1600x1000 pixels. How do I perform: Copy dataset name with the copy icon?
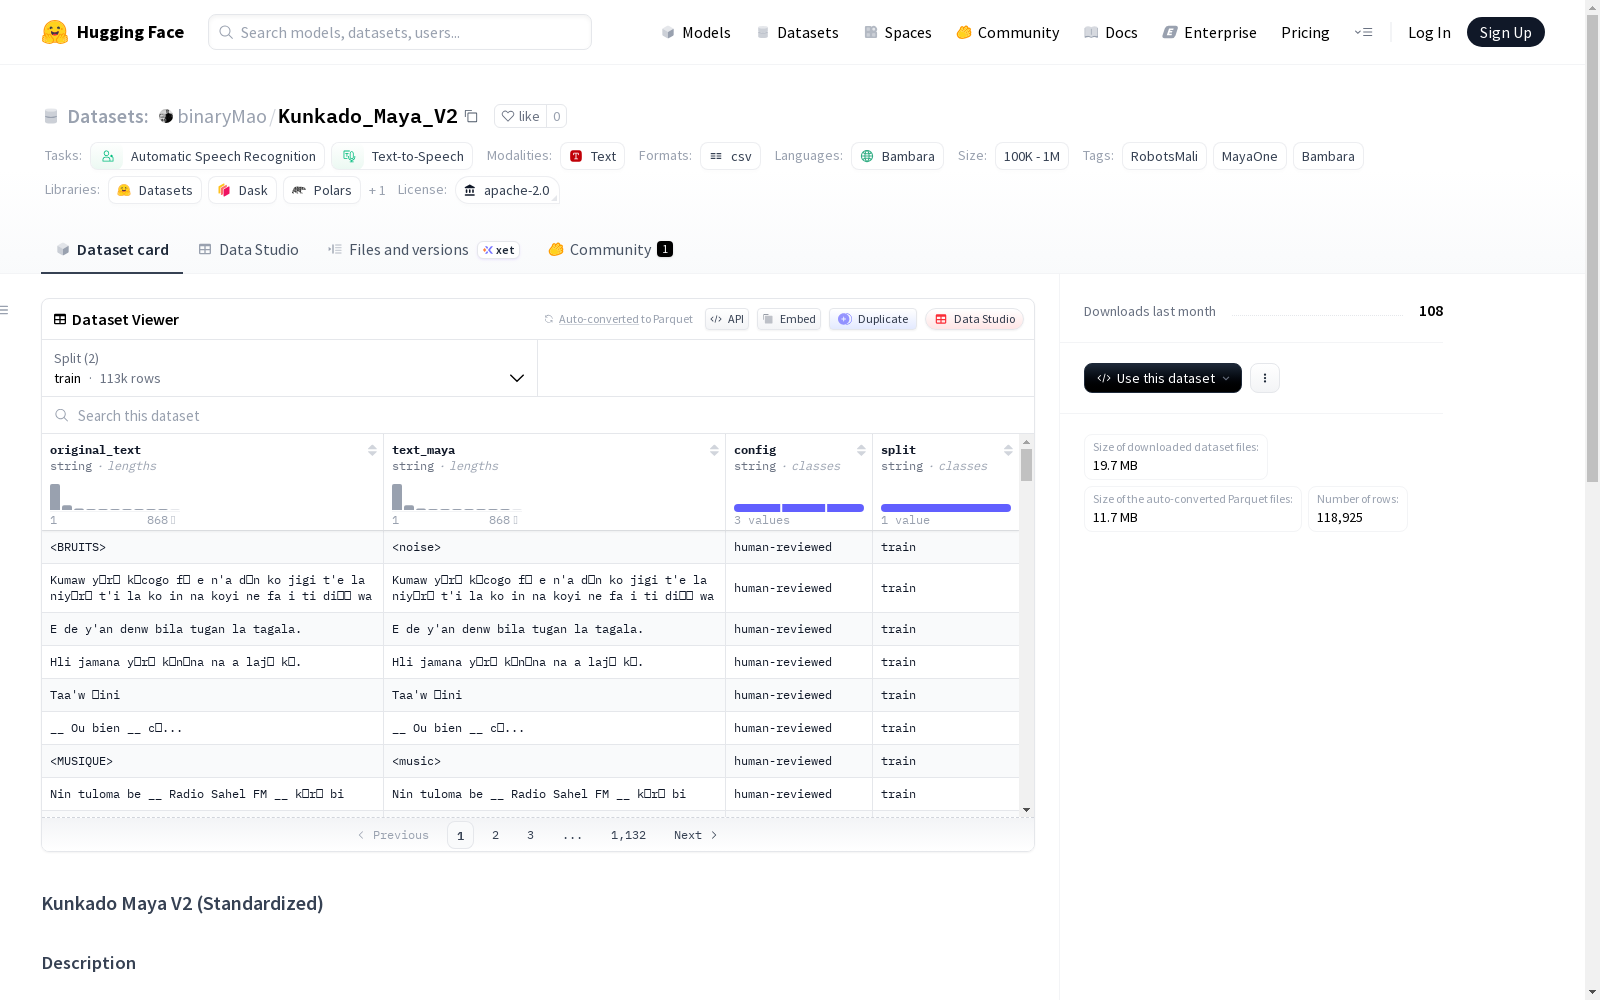(x=471, y=116)
